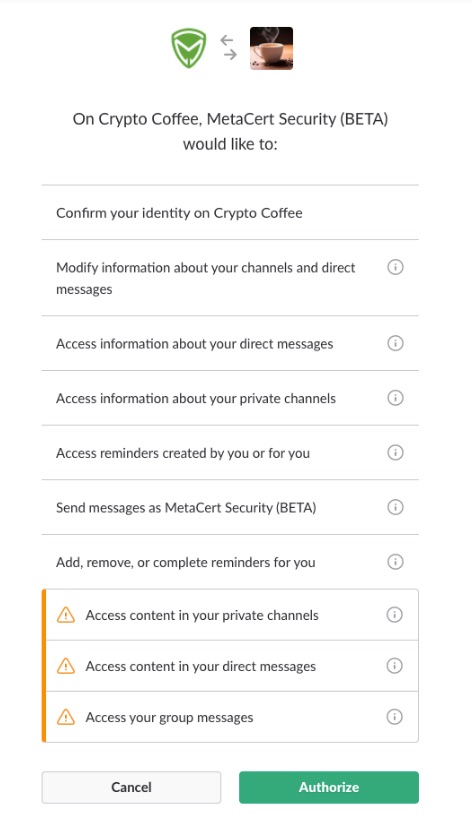Show info for Access content in private channels
Viewport: 473px width, 834px height.
394,615
